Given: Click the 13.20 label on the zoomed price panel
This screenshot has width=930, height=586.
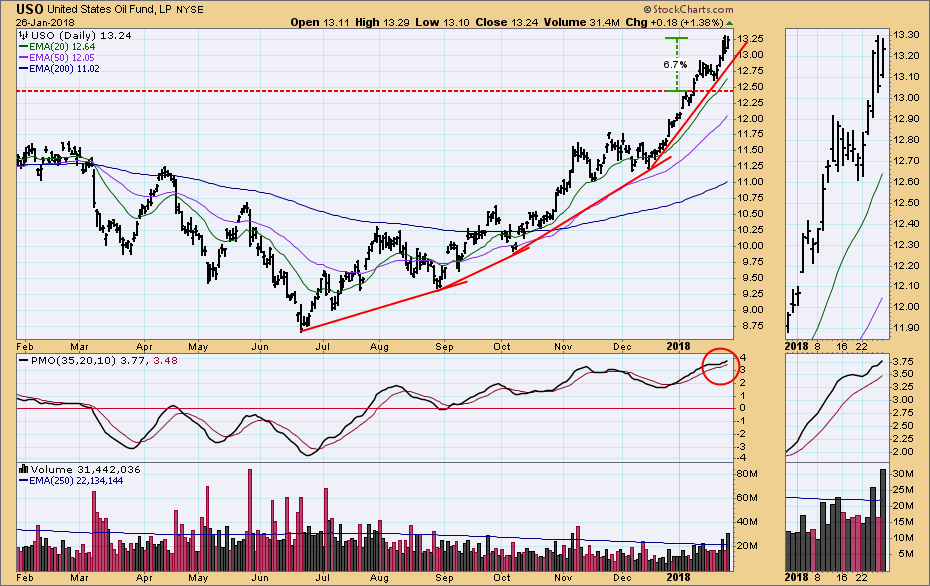Looking at the screenshot, I should 906,56.
